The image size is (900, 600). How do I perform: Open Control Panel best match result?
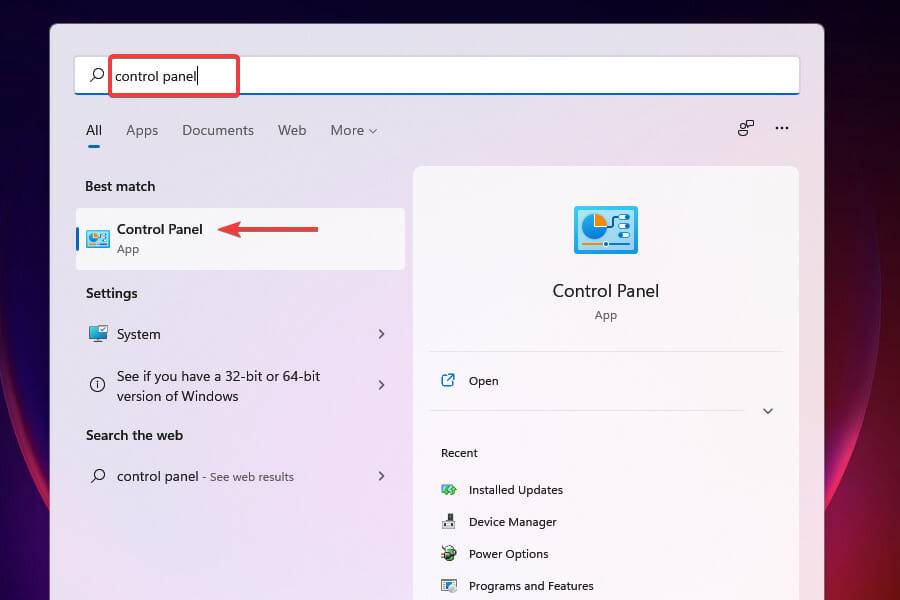(240, 239)
